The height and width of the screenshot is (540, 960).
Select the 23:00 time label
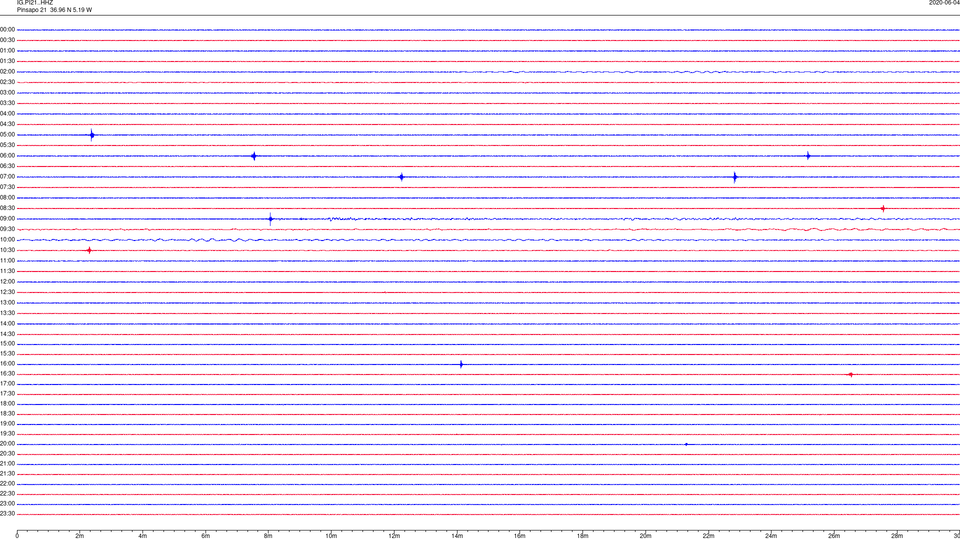coord(7,504)
